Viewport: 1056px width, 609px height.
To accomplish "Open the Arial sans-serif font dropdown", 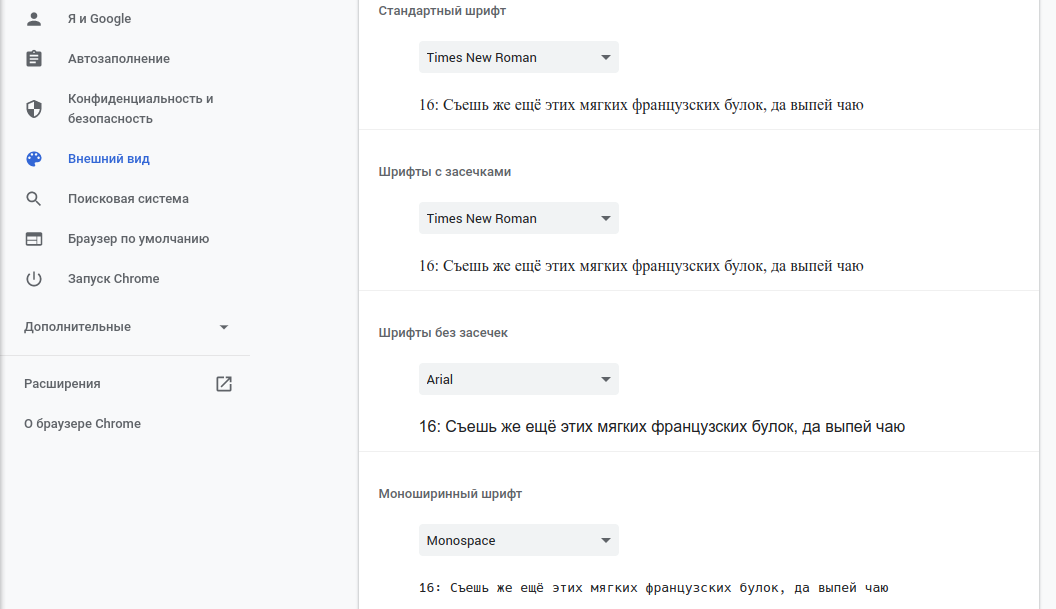I will 519,379.
